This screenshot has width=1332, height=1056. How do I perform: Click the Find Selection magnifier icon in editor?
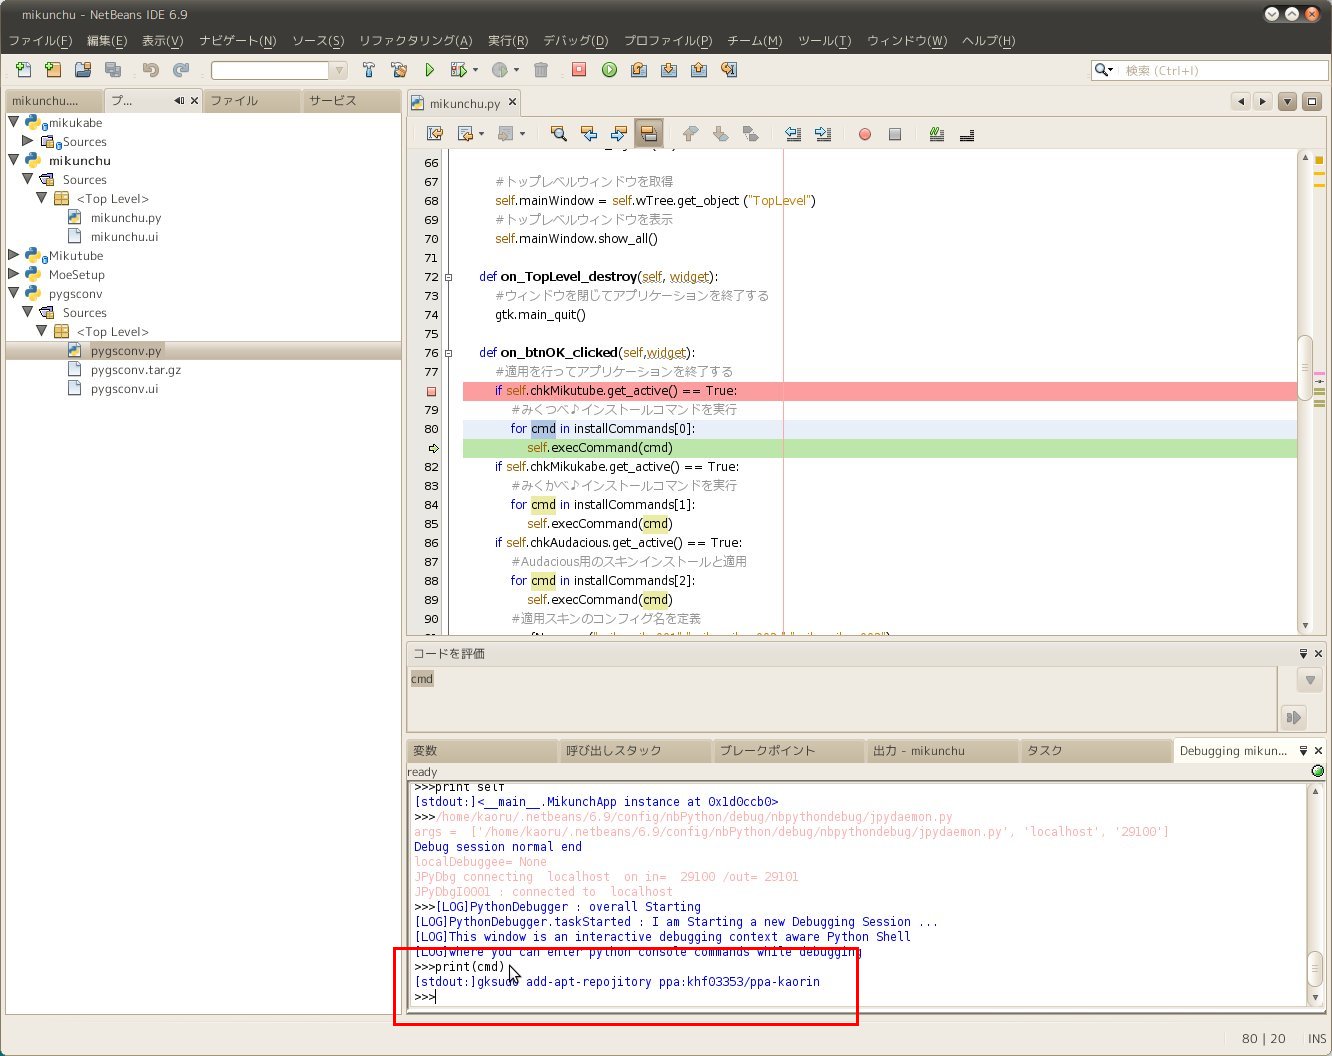click(559, 134)
